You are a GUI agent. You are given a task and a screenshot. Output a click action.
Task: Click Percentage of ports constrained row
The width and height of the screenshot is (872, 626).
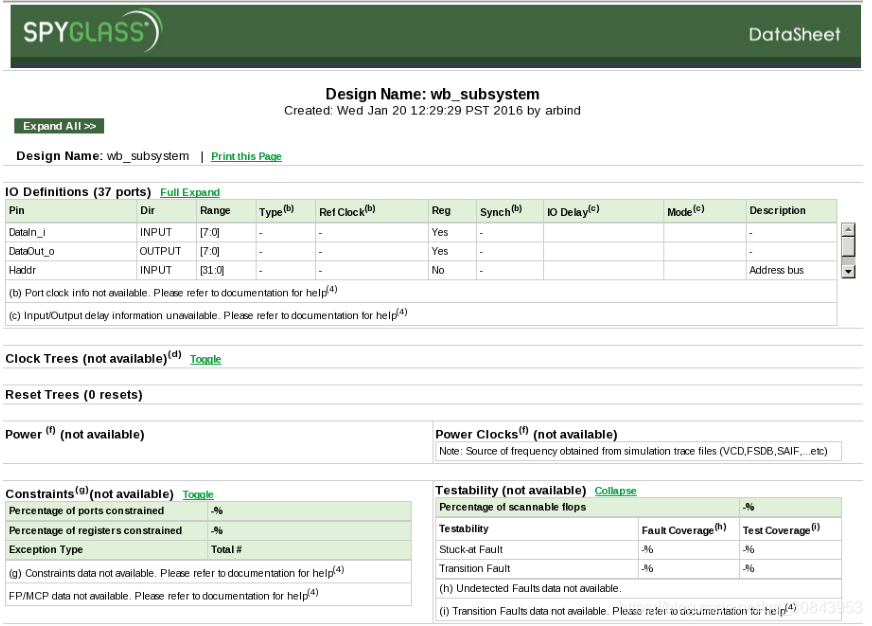click(x=209, y=511)
